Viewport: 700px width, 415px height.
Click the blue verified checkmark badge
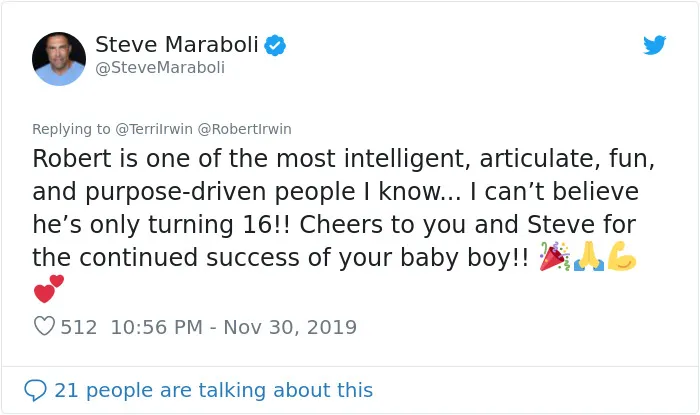pyautogui.click(x=275, y=45)
